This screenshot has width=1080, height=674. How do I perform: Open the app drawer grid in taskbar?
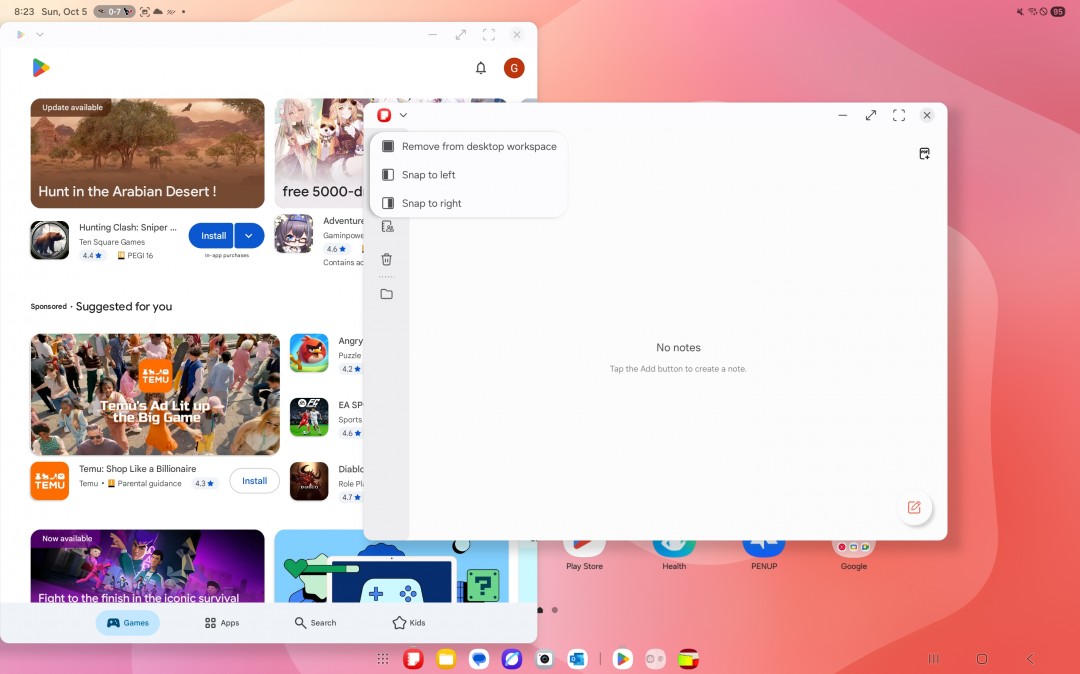[383, 659]
